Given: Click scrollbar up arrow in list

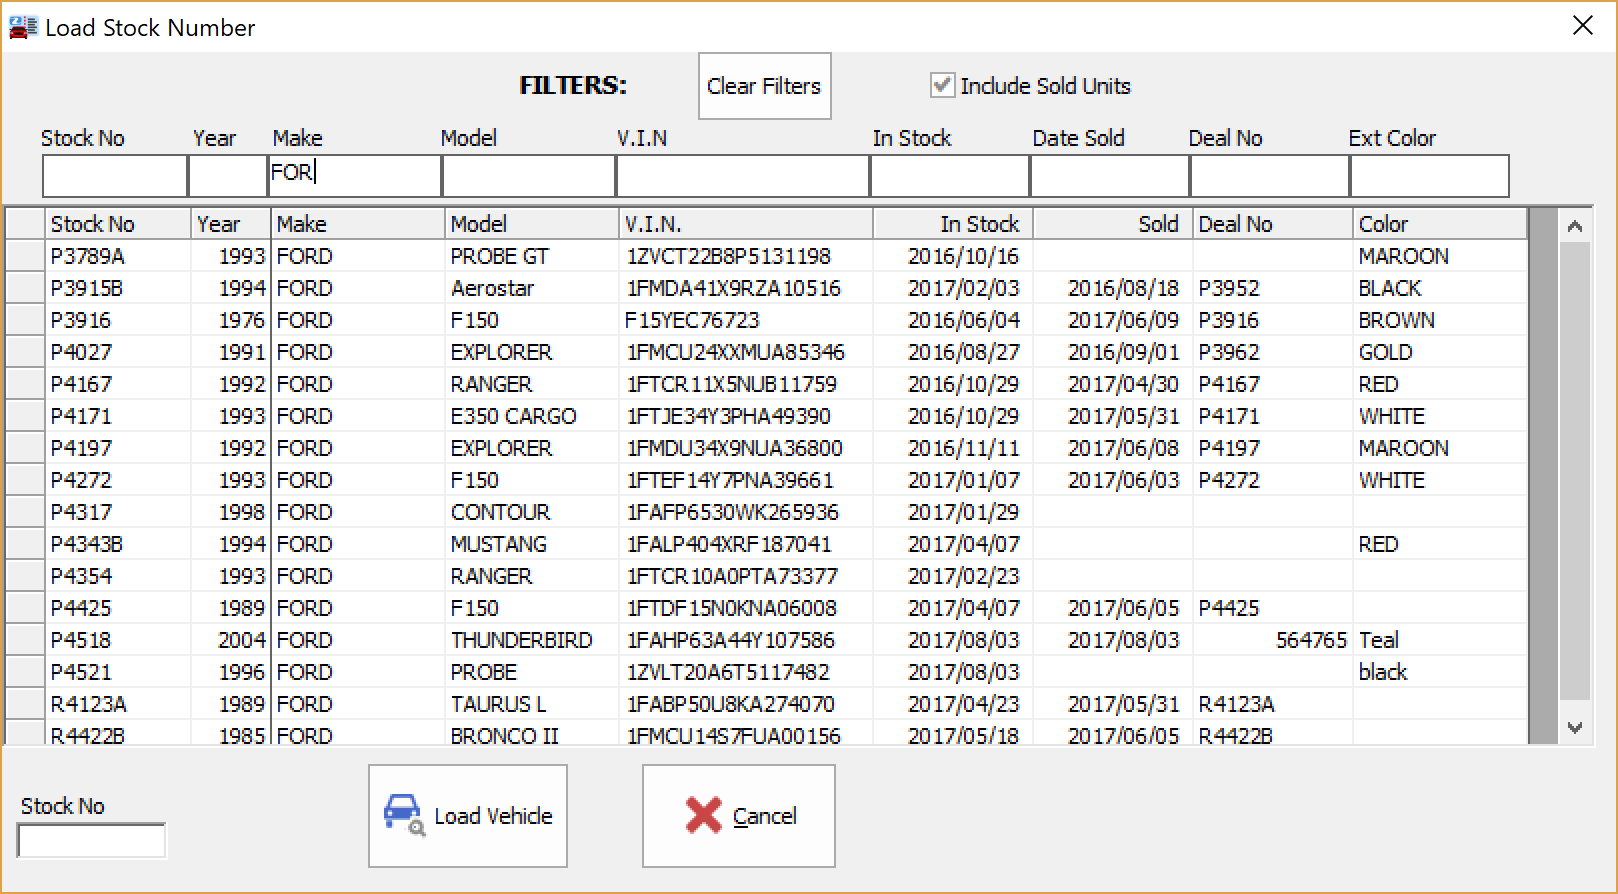Looking at the screenshot, I should [1574, 227].
